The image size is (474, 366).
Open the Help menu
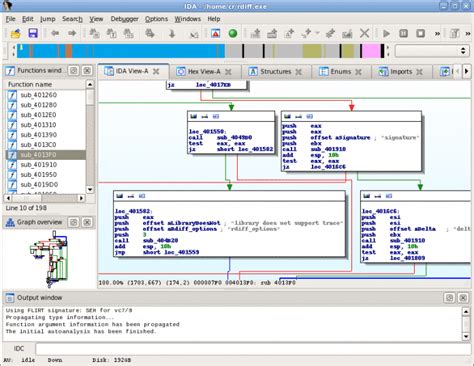point(214,19)
